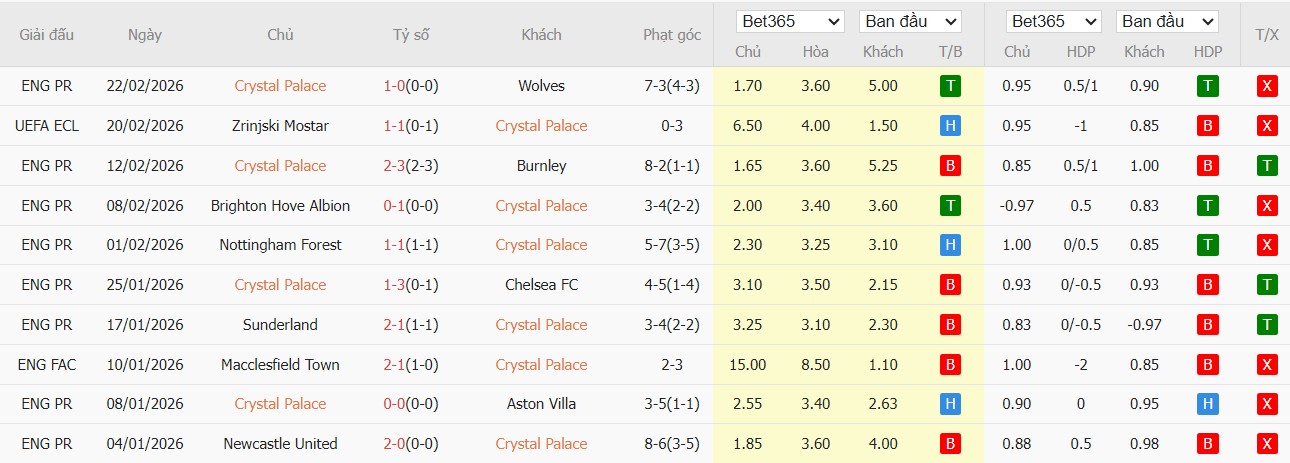1290x463 pixels.
Task: Click the blue H HDP badge in Aston Villa row
Action: tap(1207, 404)
